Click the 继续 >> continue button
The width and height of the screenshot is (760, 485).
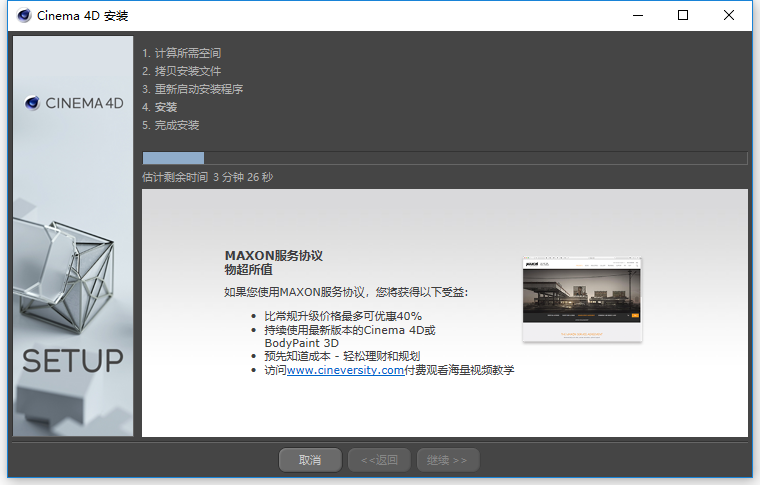(x=448, y=460)
